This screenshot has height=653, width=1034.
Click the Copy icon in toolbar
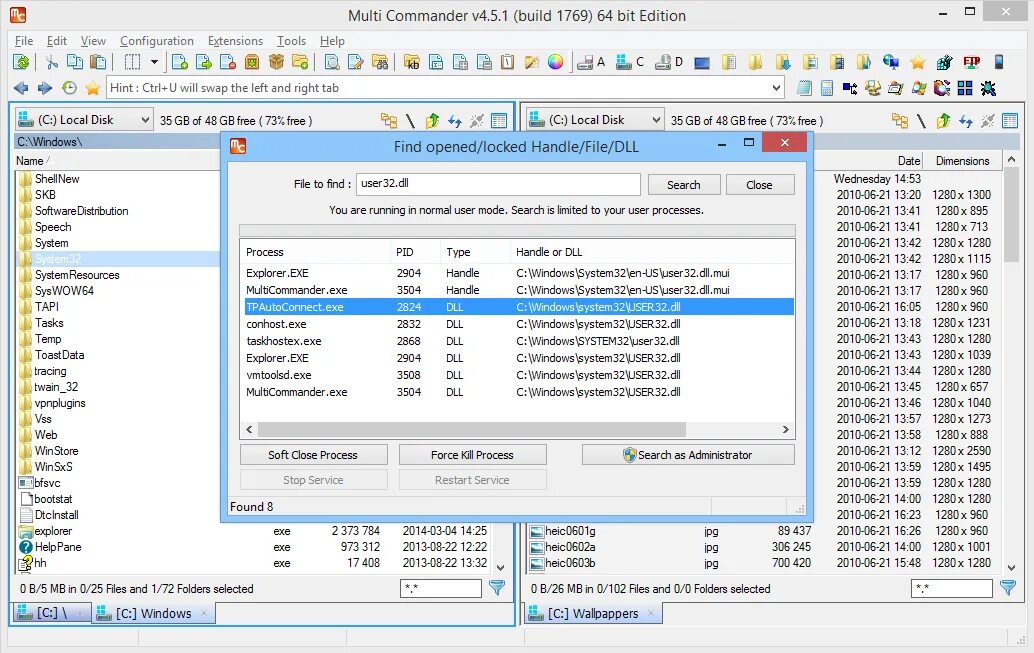click(75, 63)
